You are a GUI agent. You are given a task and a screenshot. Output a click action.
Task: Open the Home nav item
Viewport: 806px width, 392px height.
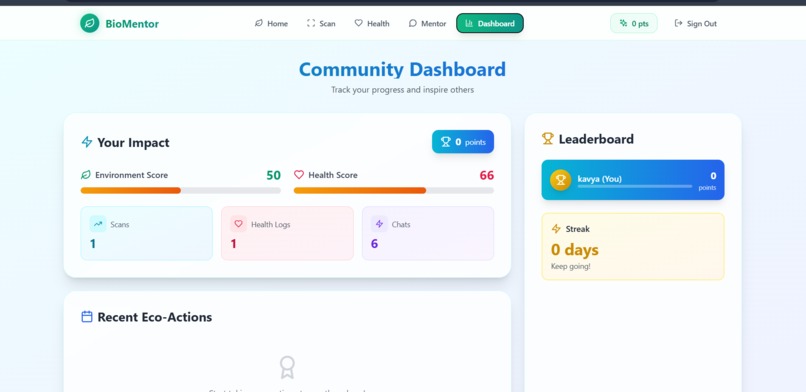tap(271, 23)
